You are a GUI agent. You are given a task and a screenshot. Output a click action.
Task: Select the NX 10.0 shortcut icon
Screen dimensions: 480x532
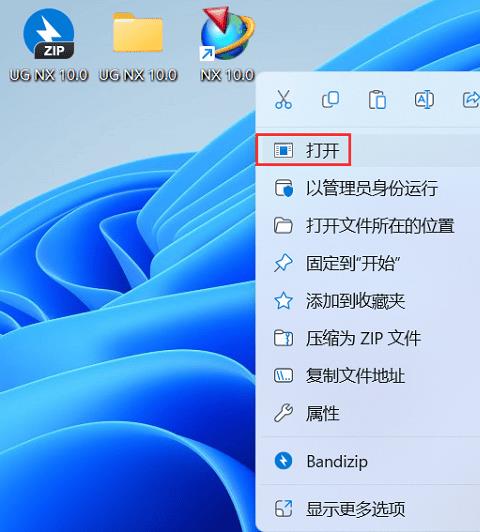(227, 34)
